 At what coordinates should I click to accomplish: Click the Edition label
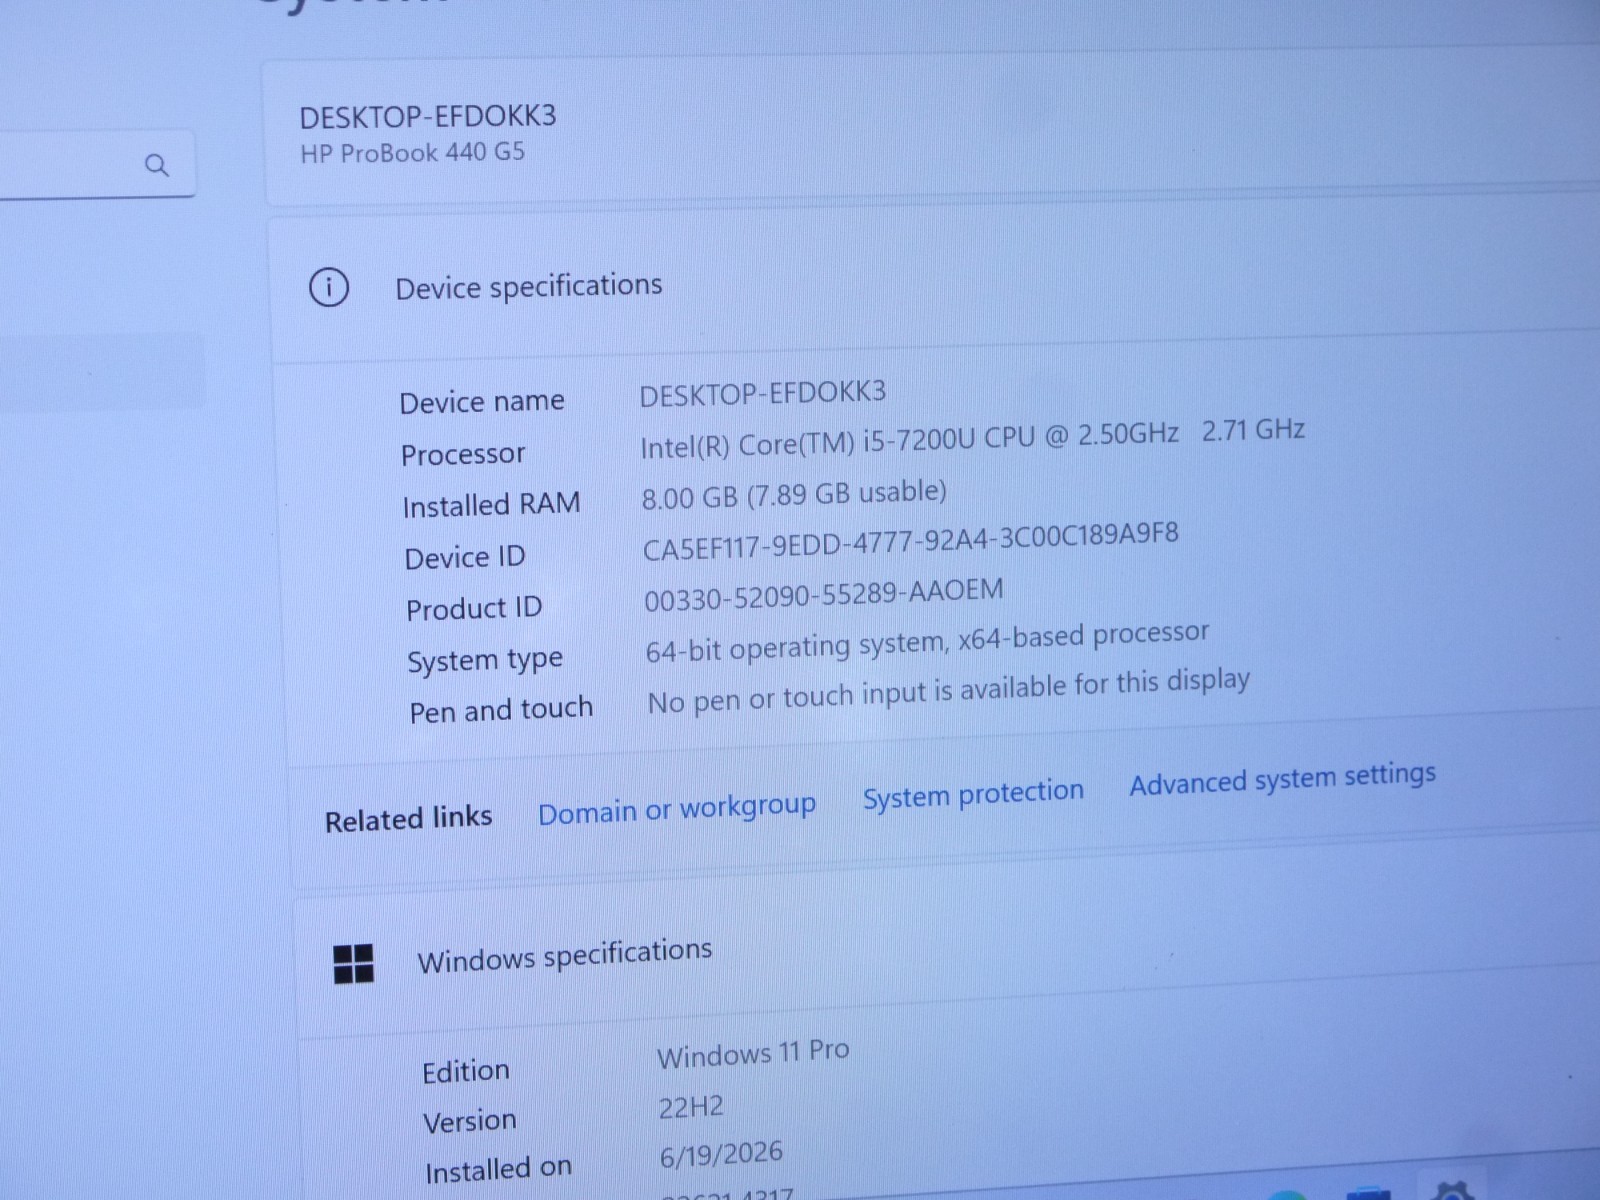(x=466, y=1072)
